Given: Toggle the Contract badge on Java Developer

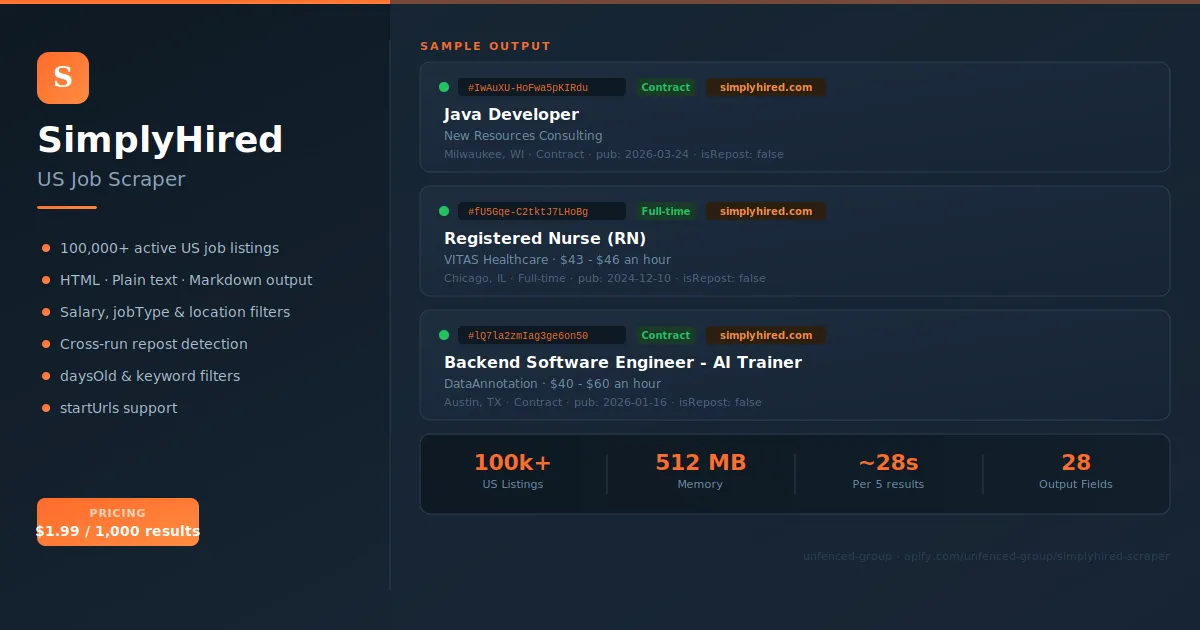Looking at the screenshot, I should 666,87.
